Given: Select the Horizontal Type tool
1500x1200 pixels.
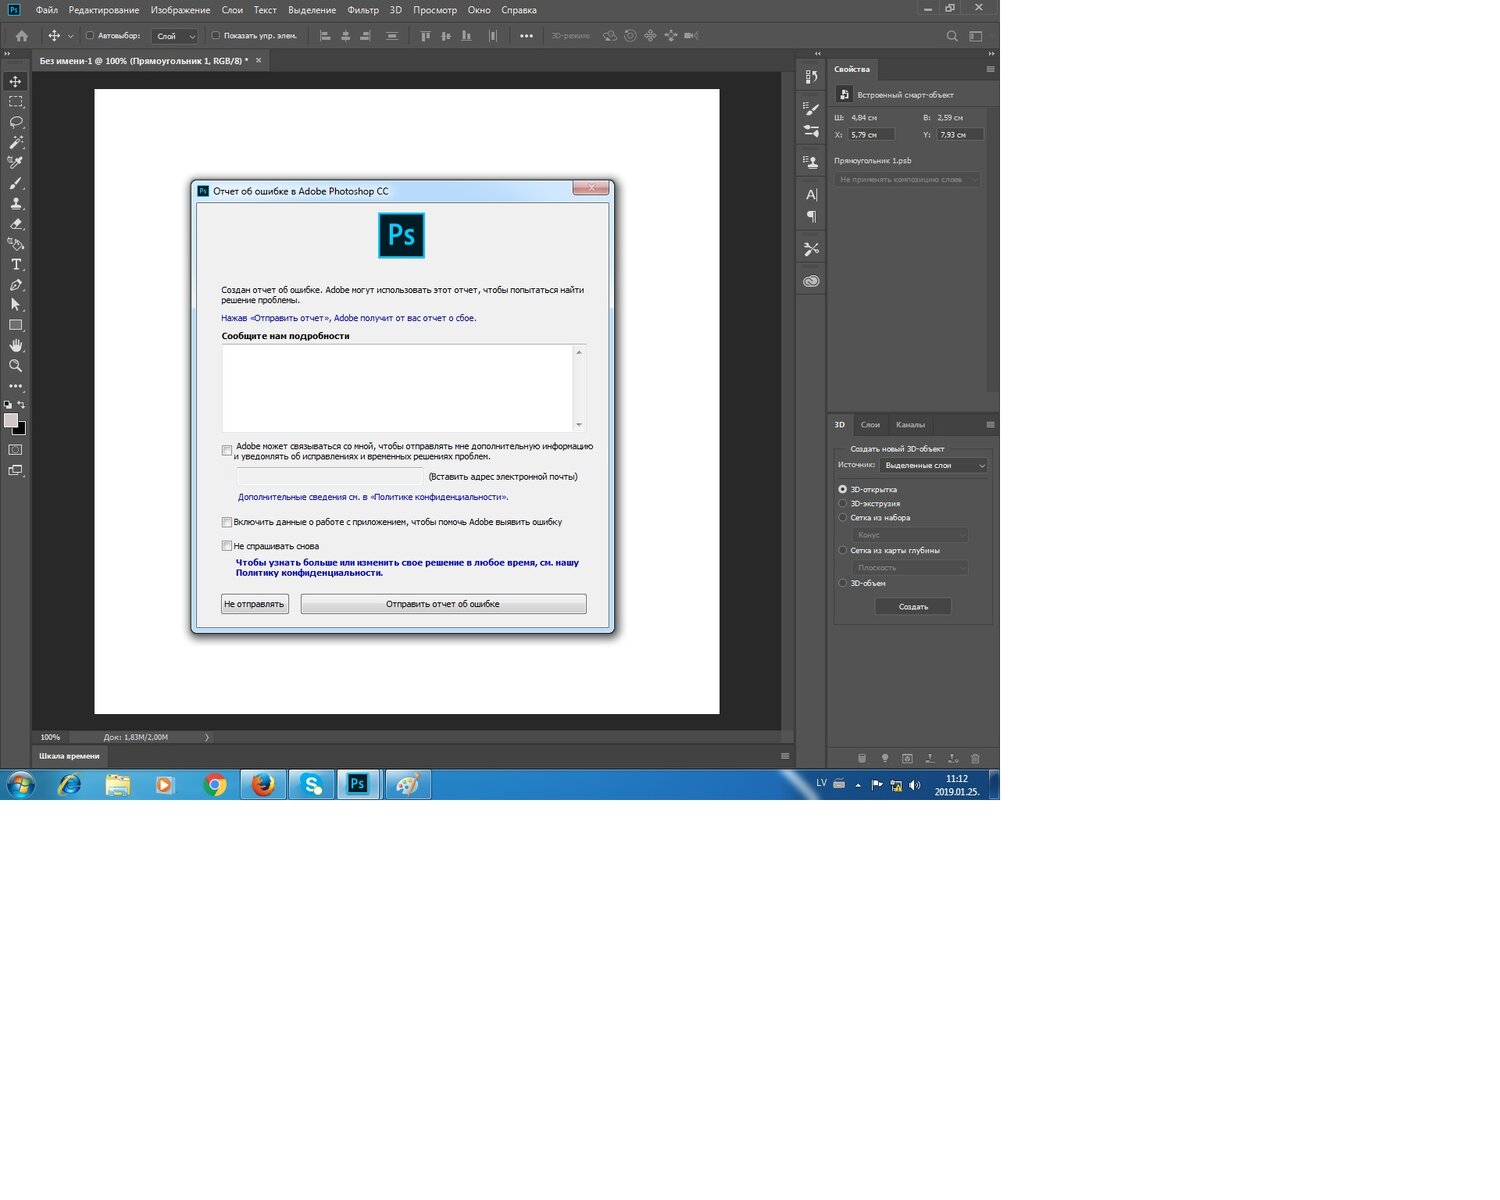Looking at the screenshot, I should (15, 264).
